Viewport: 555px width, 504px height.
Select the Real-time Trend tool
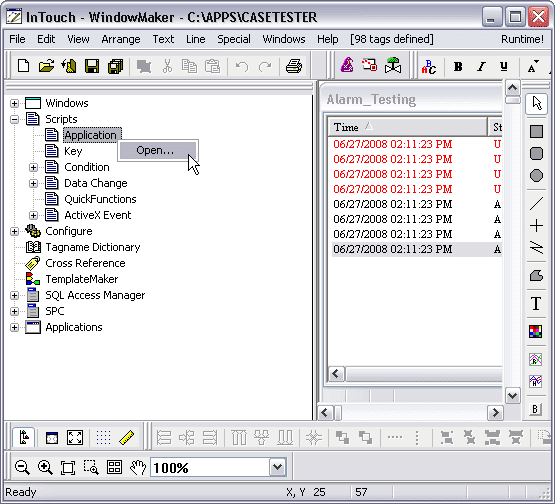pyautogui.click(x=536, y=360)
